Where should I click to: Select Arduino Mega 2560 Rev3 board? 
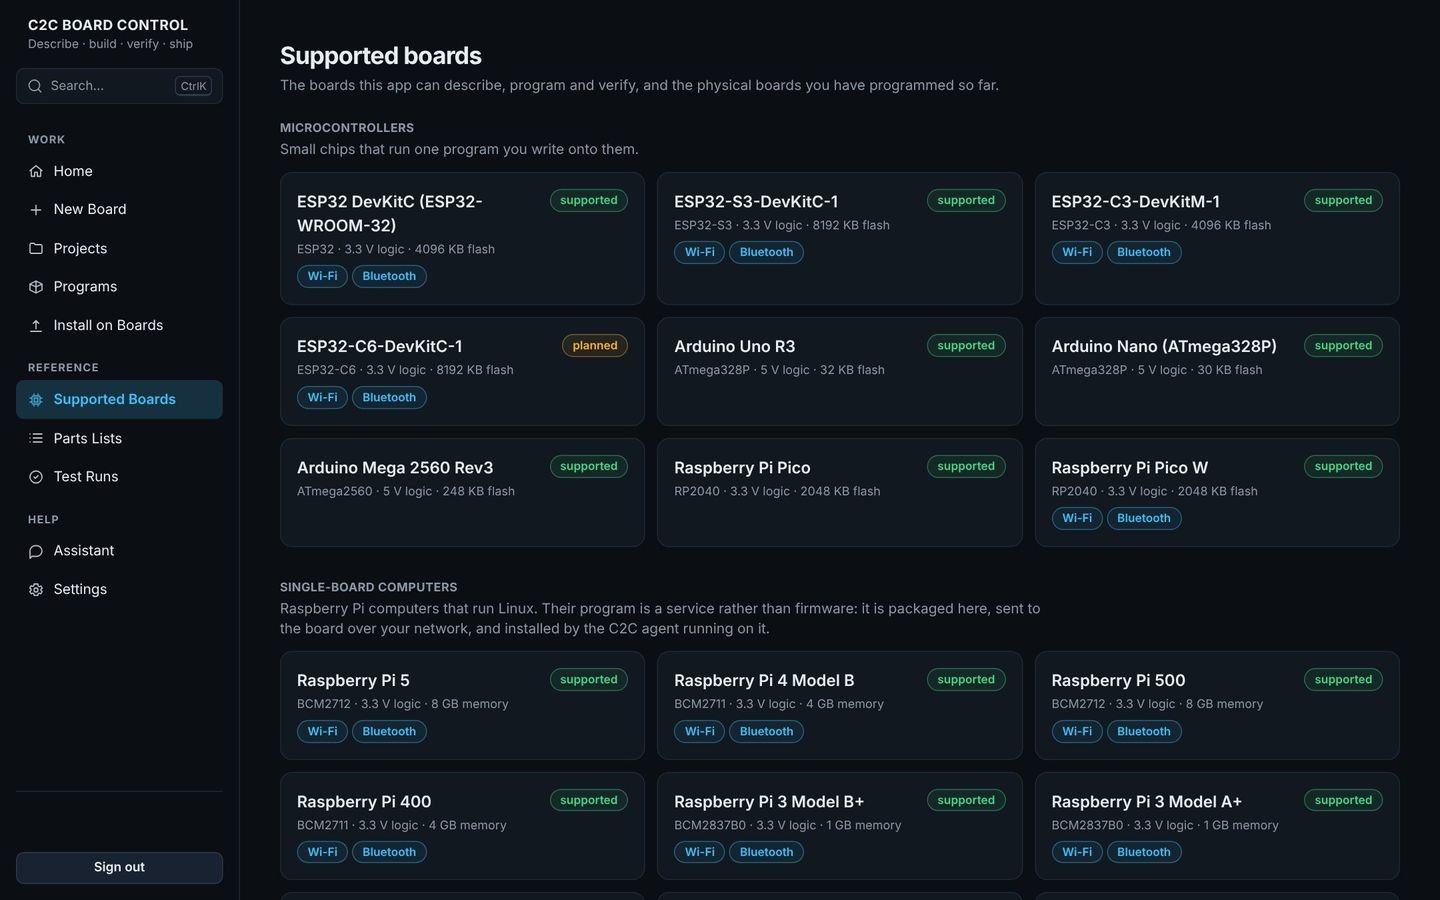coord(462,492)
